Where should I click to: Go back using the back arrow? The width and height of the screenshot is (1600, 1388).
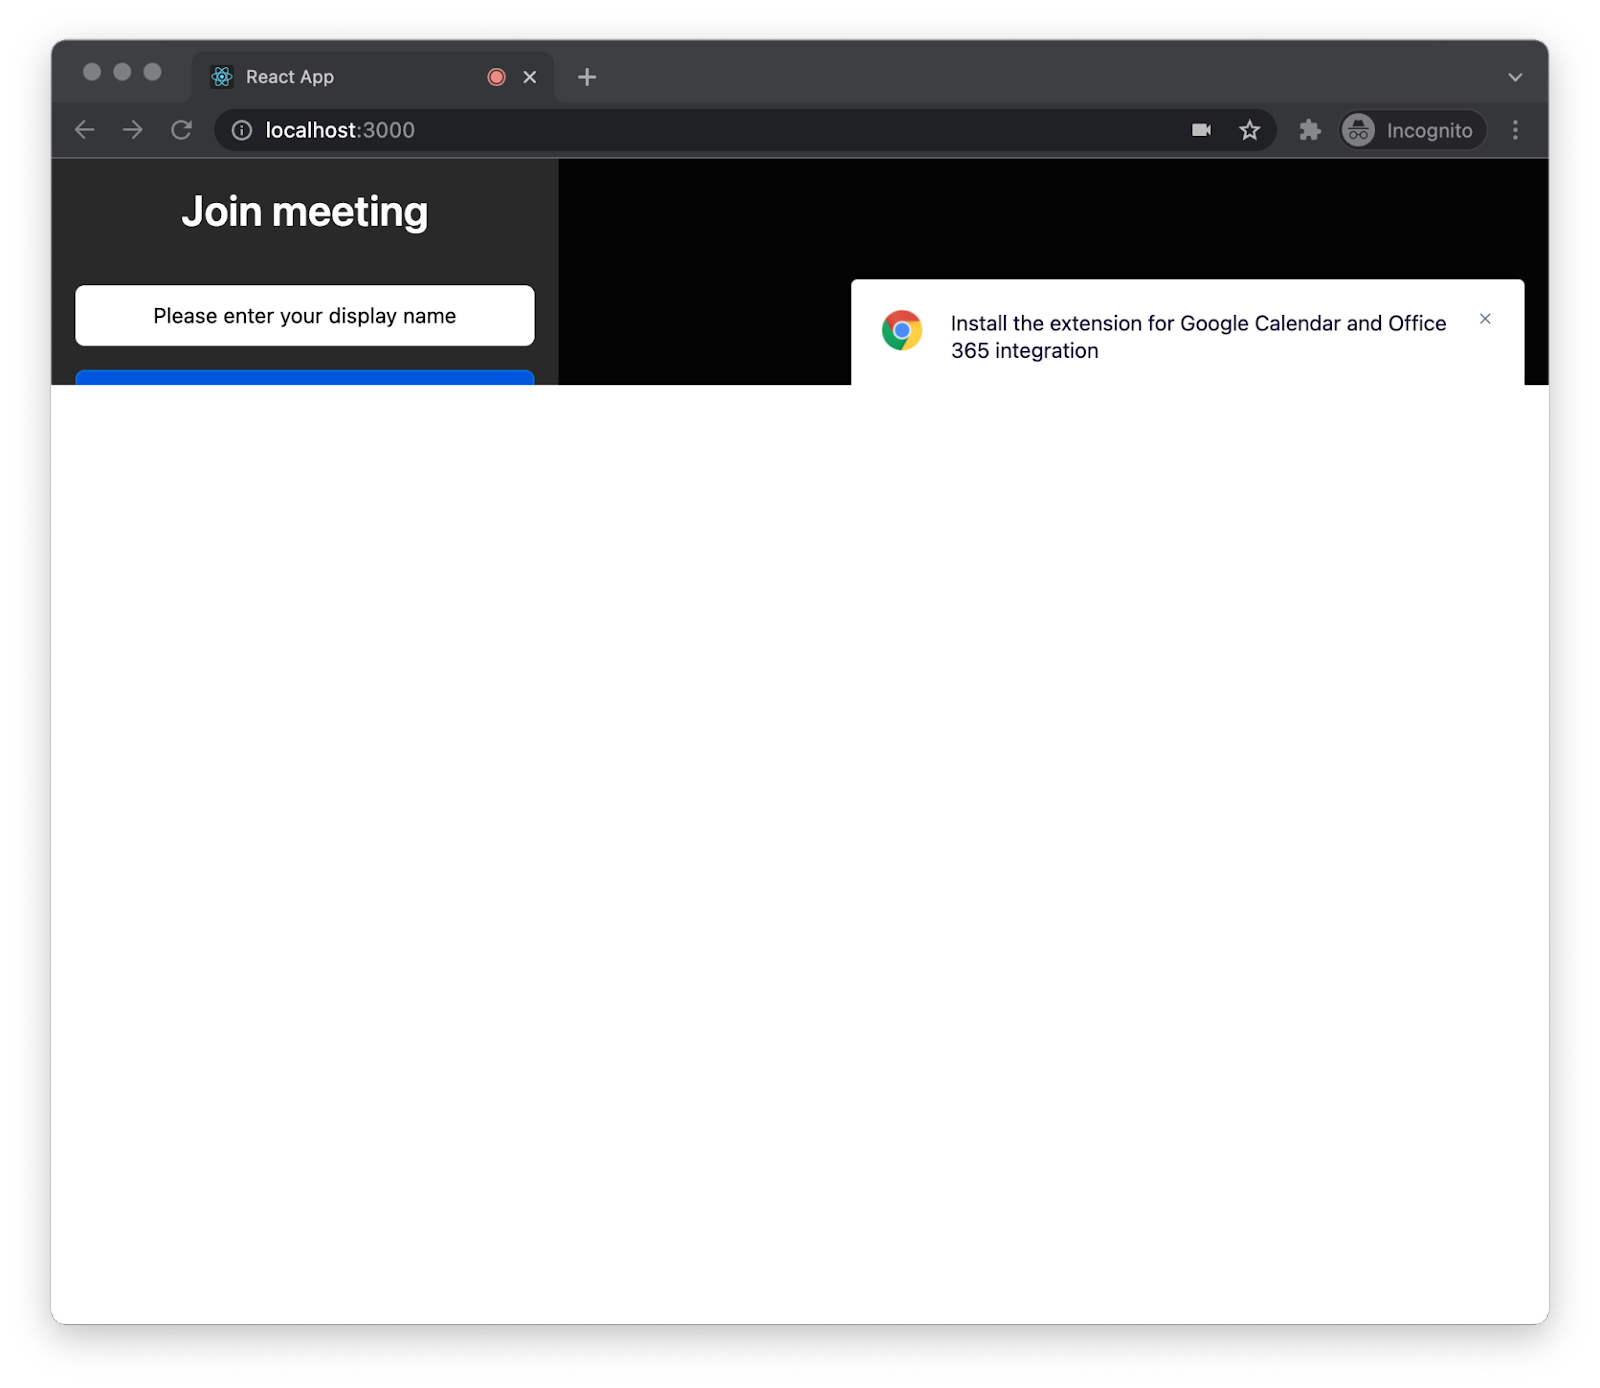[84, 129]
